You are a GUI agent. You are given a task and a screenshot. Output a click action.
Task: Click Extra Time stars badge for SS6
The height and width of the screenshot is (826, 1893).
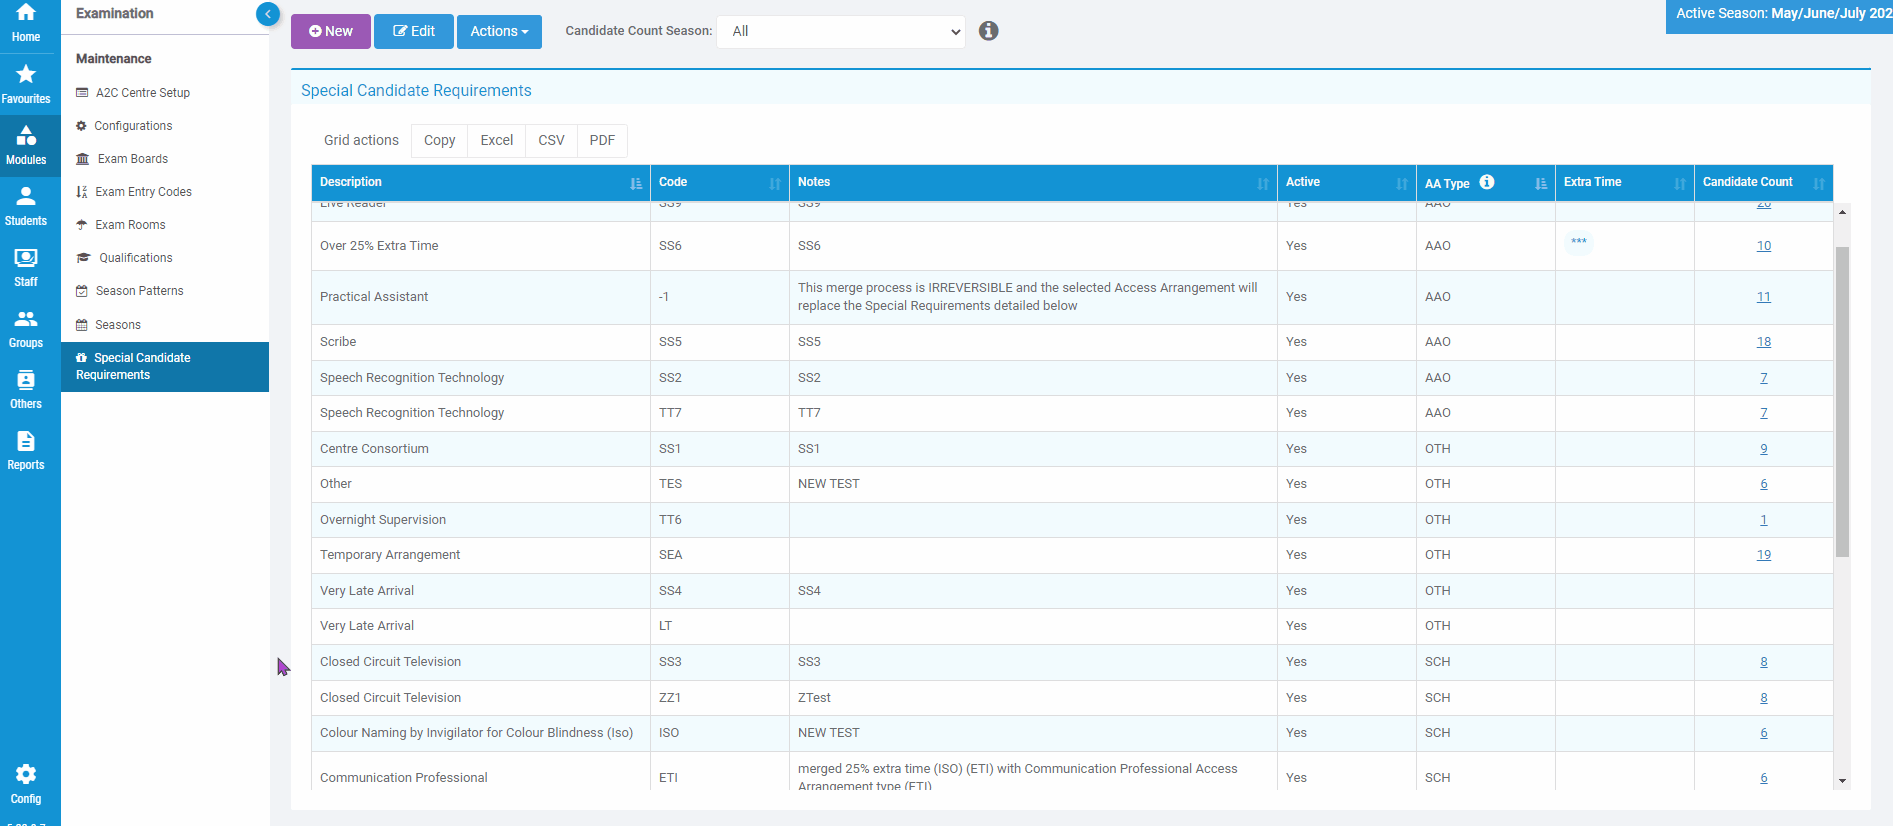[1579, 242]
